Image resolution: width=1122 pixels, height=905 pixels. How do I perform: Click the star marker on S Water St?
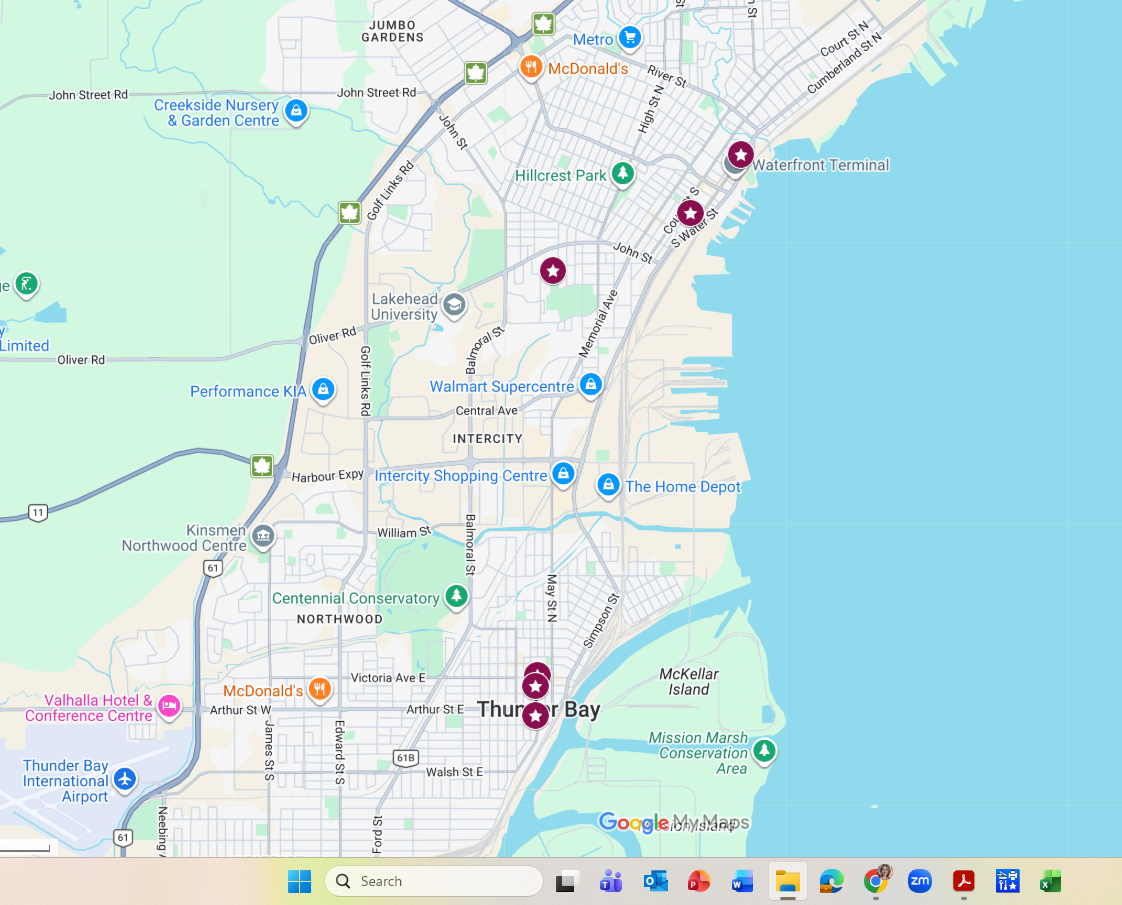click(690, 213)
